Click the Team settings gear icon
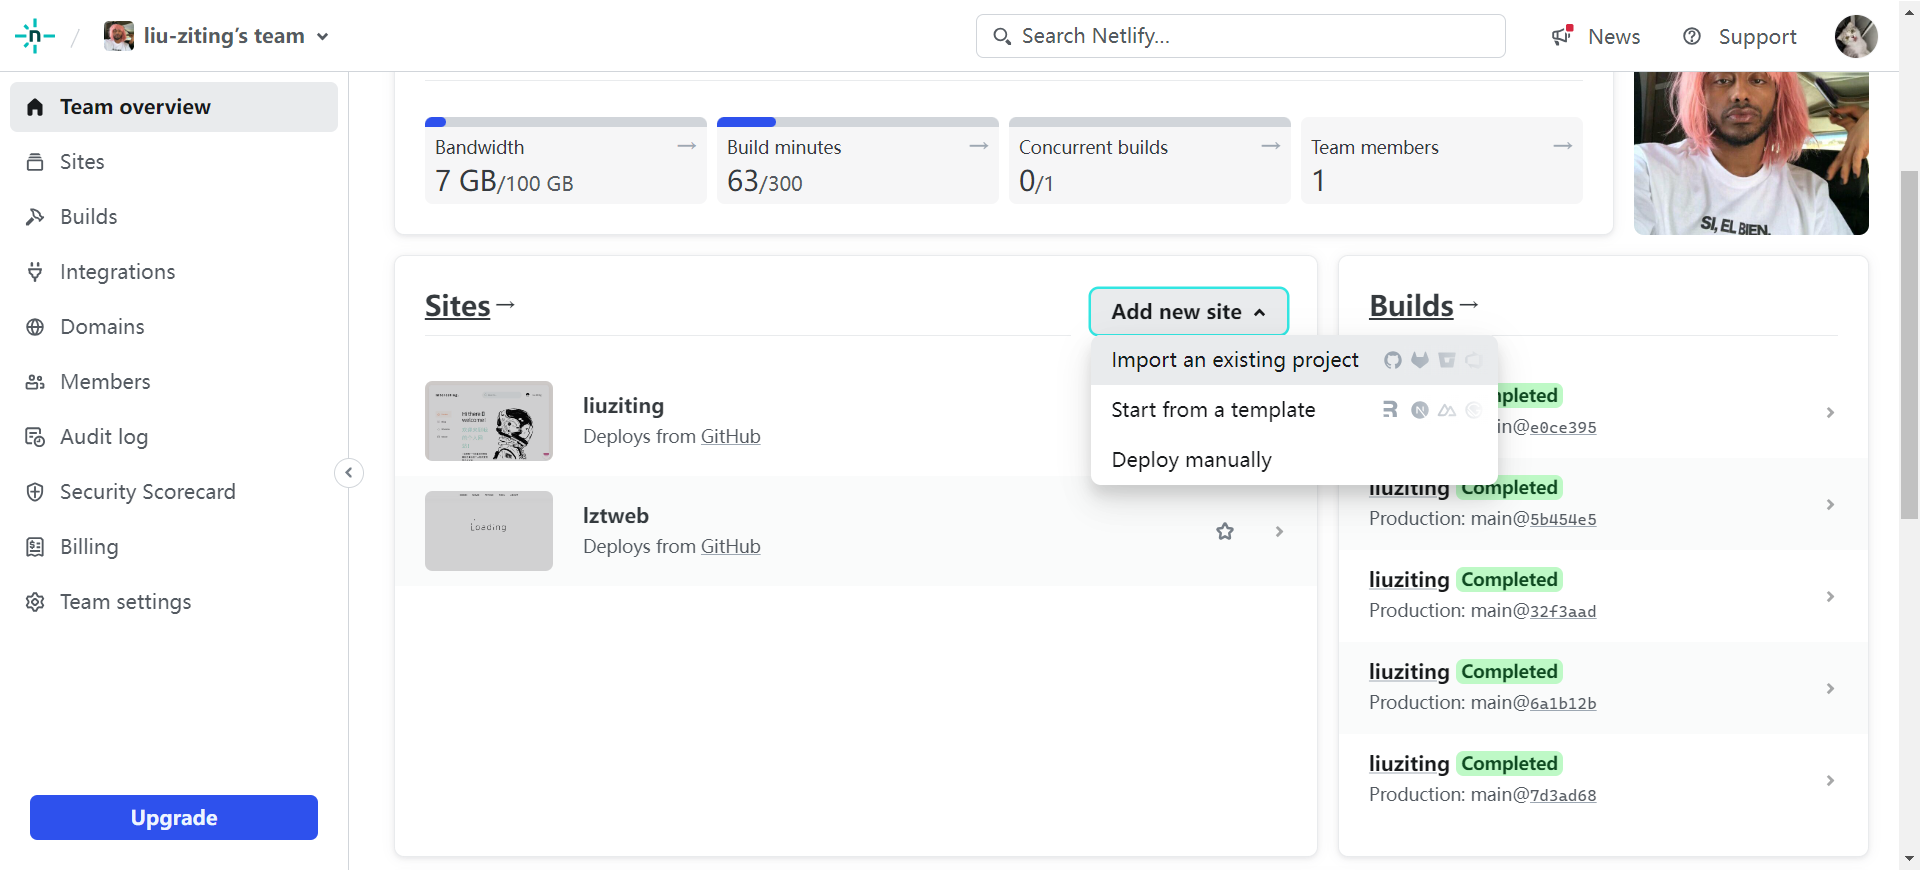This screenshot has width=1920, height=870. click(x=35, y=602)
